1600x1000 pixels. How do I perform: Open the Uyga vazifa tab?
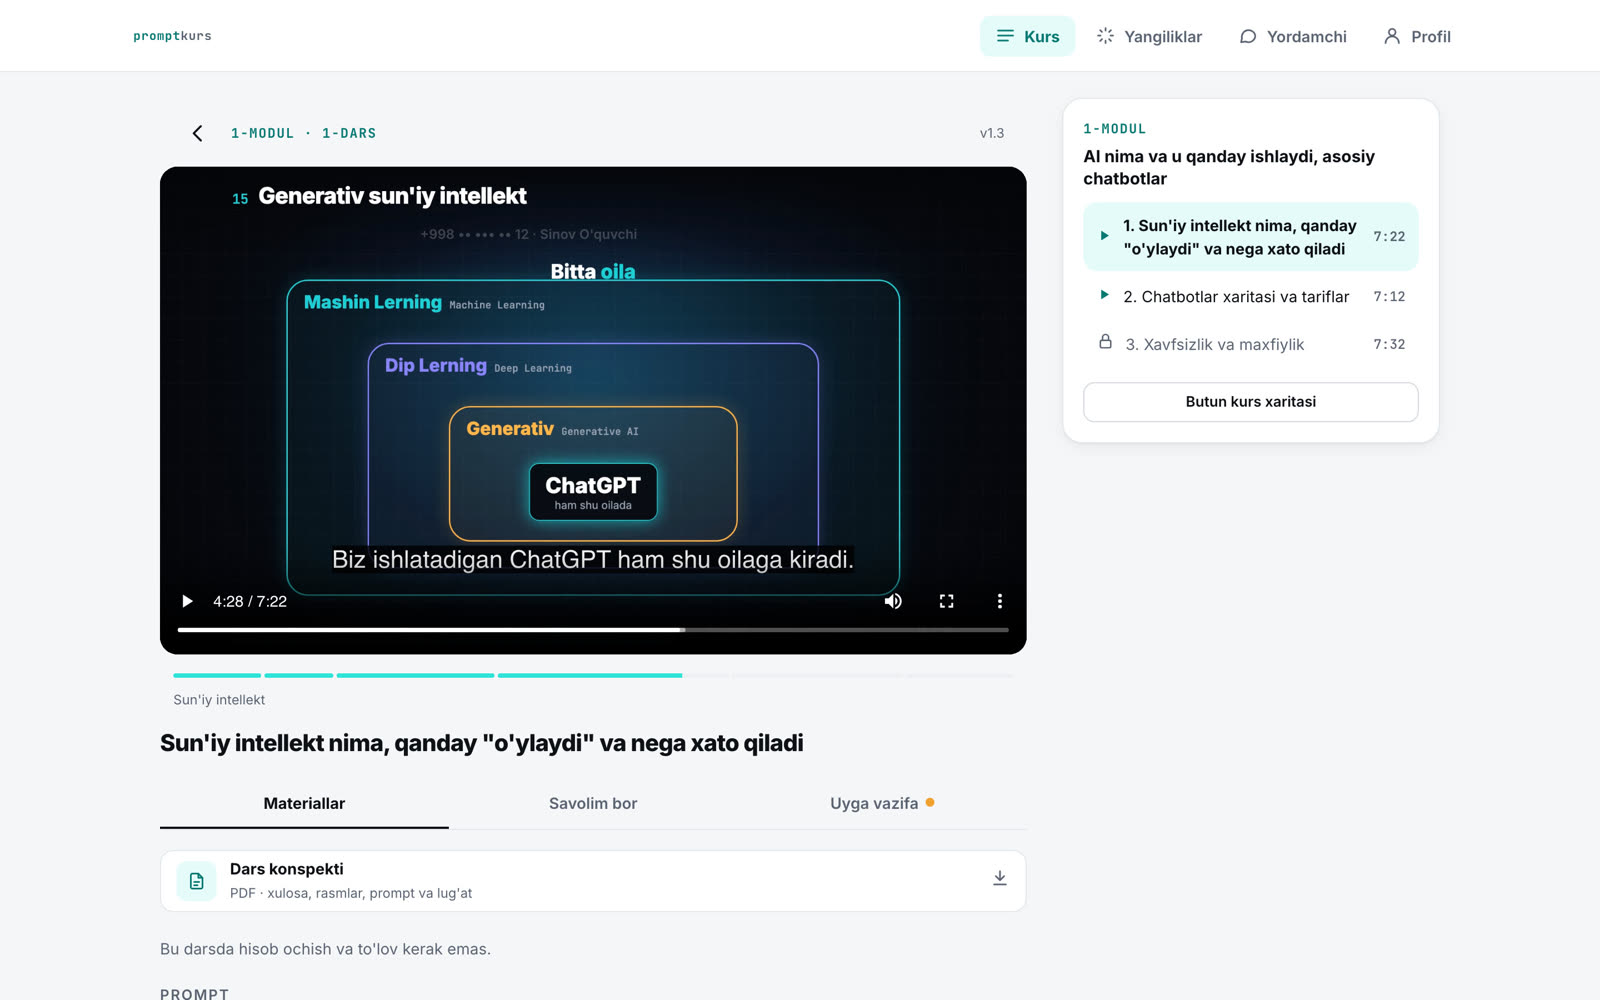882,803
